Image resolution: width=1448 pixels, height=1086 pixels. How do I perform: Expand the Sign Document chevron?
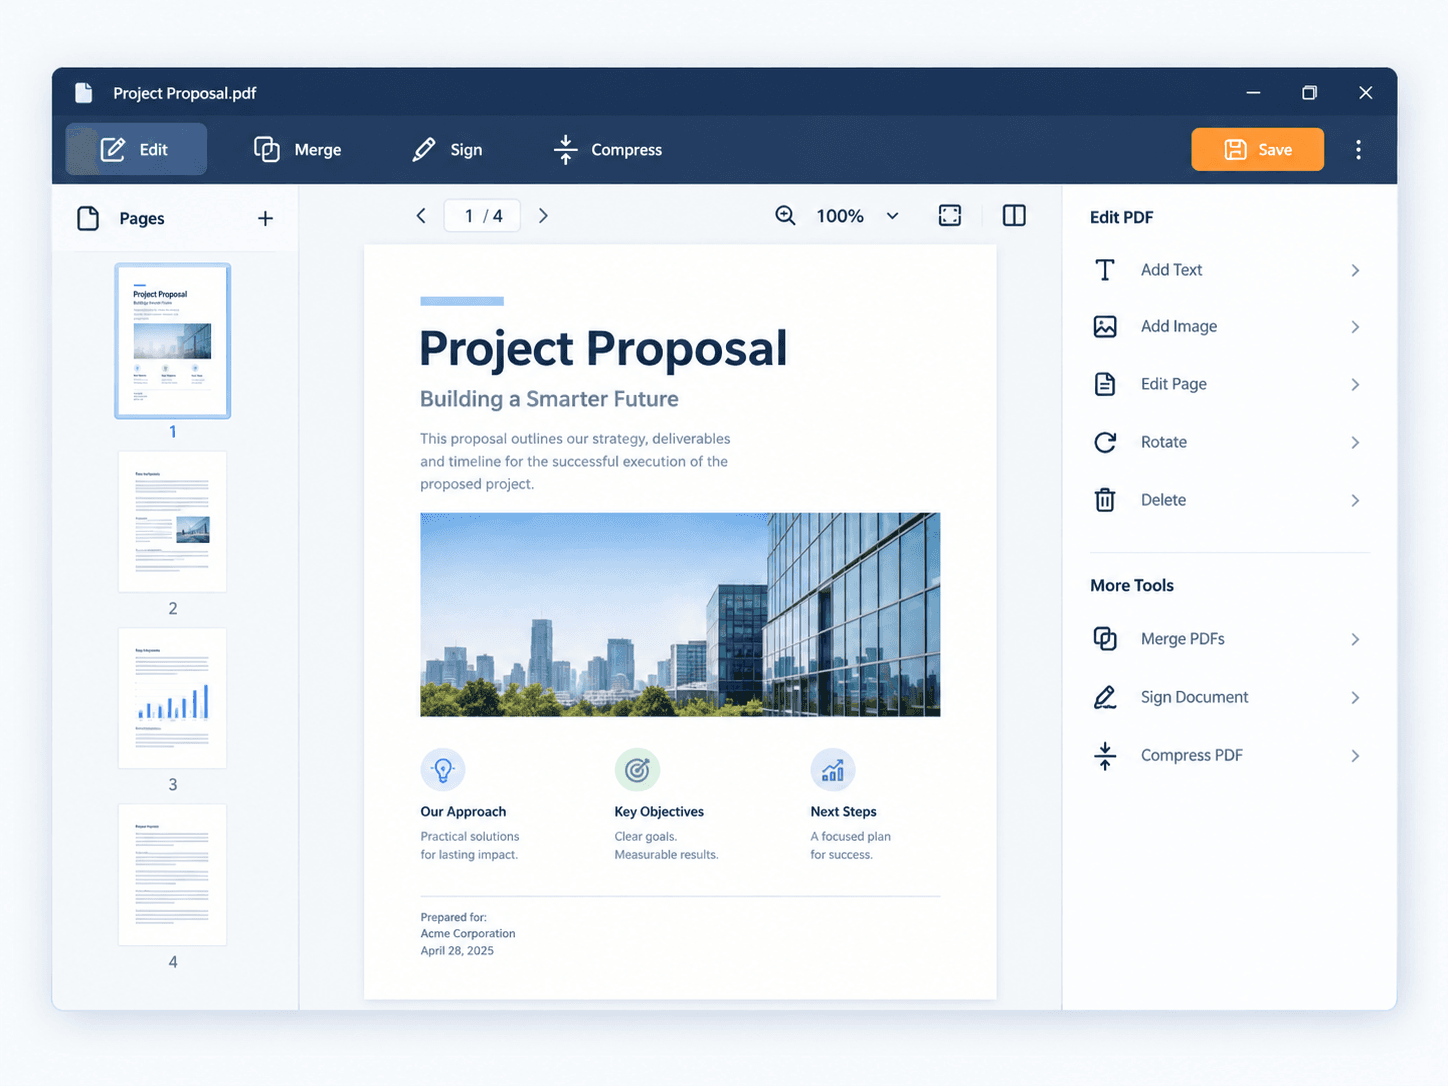1355,697
